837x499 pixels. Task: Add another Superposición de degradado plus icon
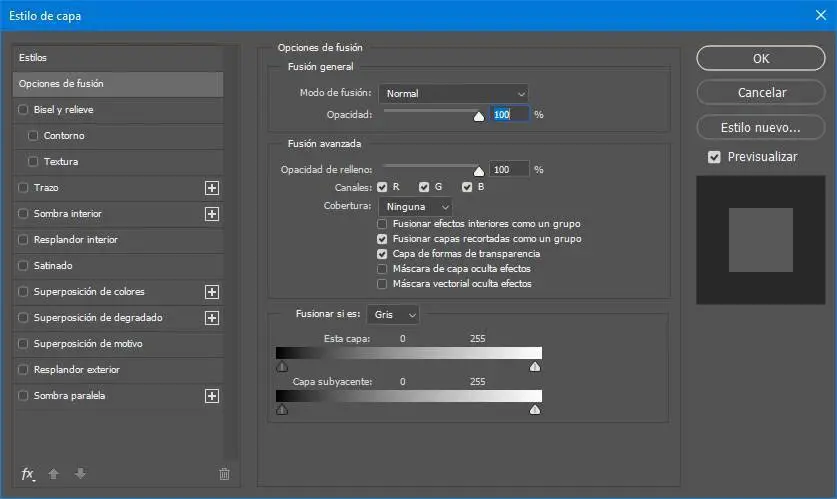point(212,318)
